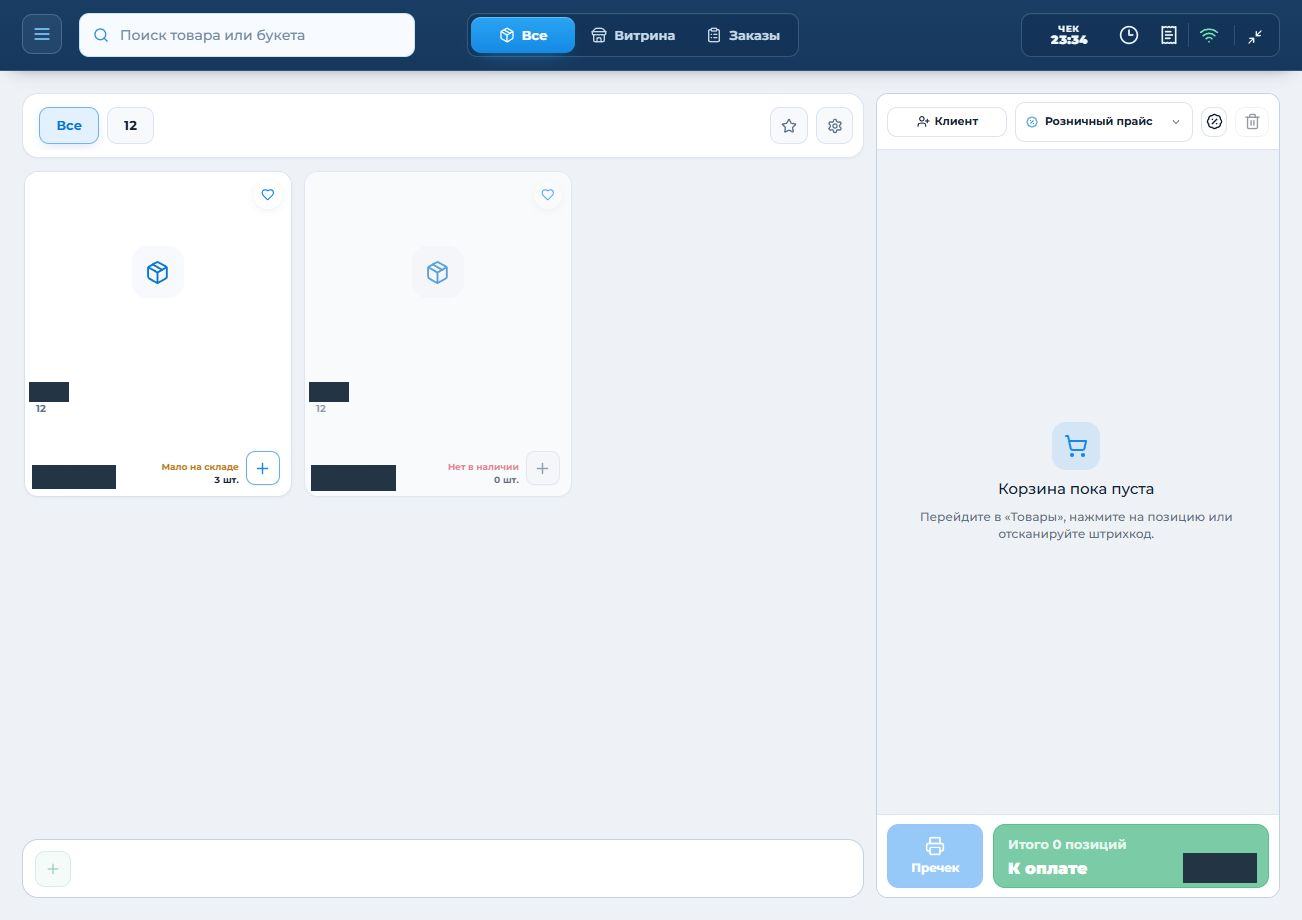The width and height of the screenshot is (1302, 920).
Task: Toggle favorite heart on out-of-stock product card
Action: (547, 195)
